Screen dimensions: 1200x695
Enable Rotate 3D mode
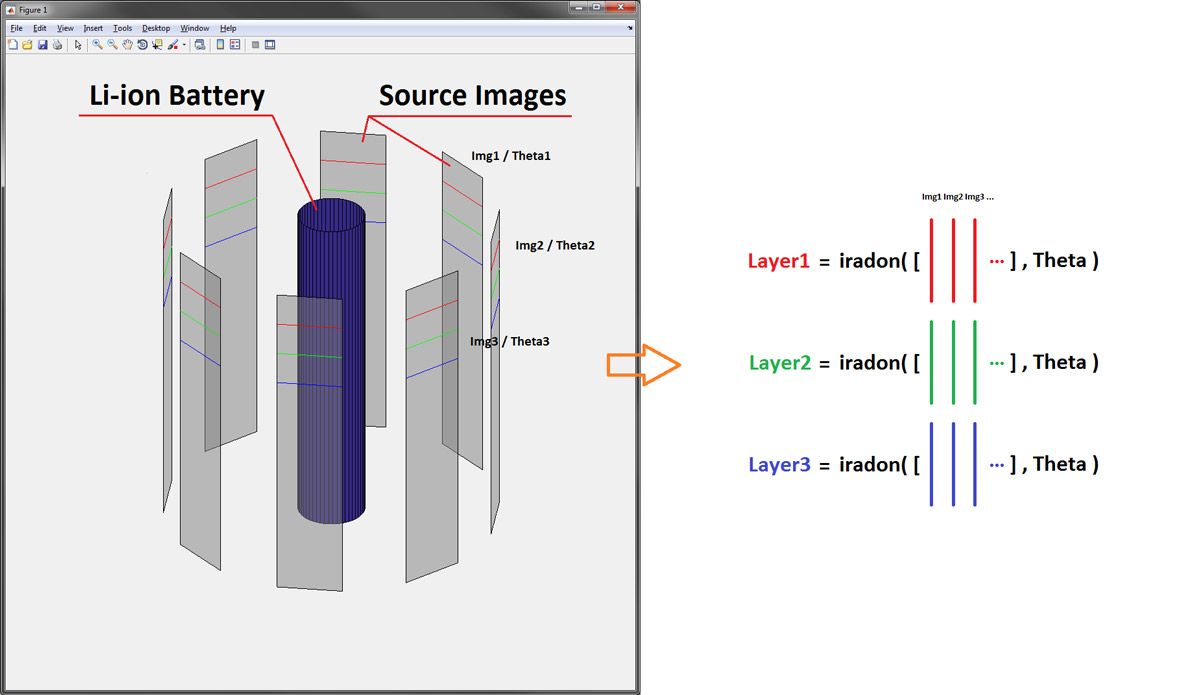142,44
